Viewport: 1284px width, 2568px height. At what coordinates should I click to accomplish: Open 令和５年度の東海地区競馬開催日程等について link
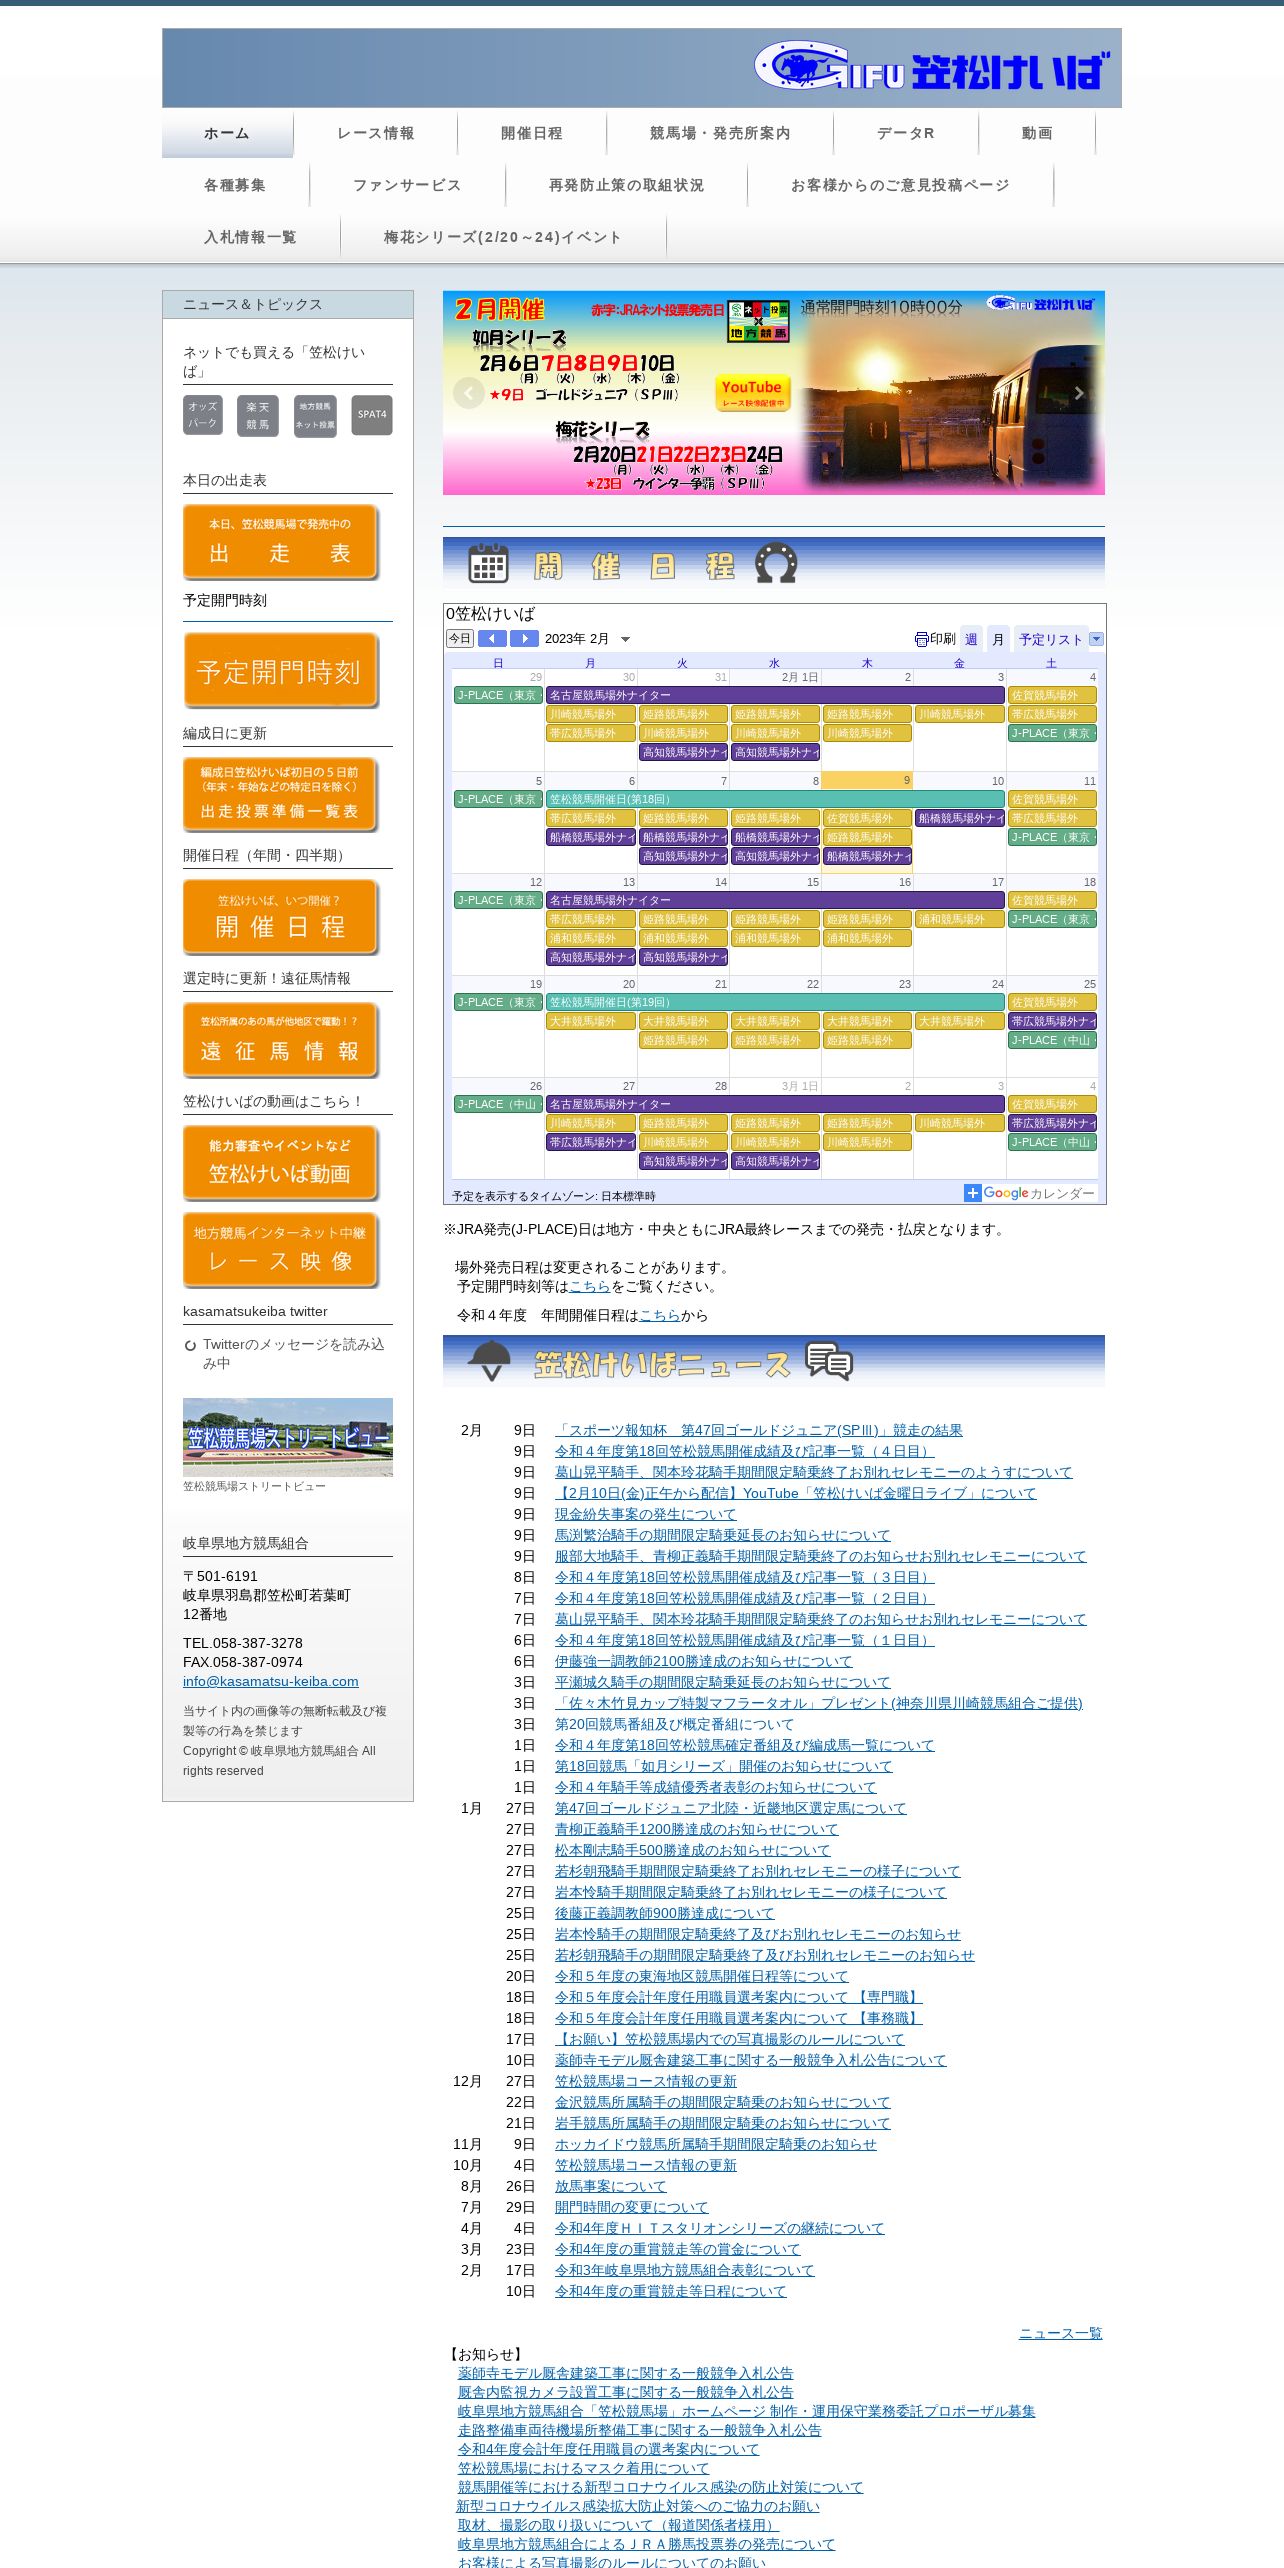pyautogui.click(x=701, y=1976)
